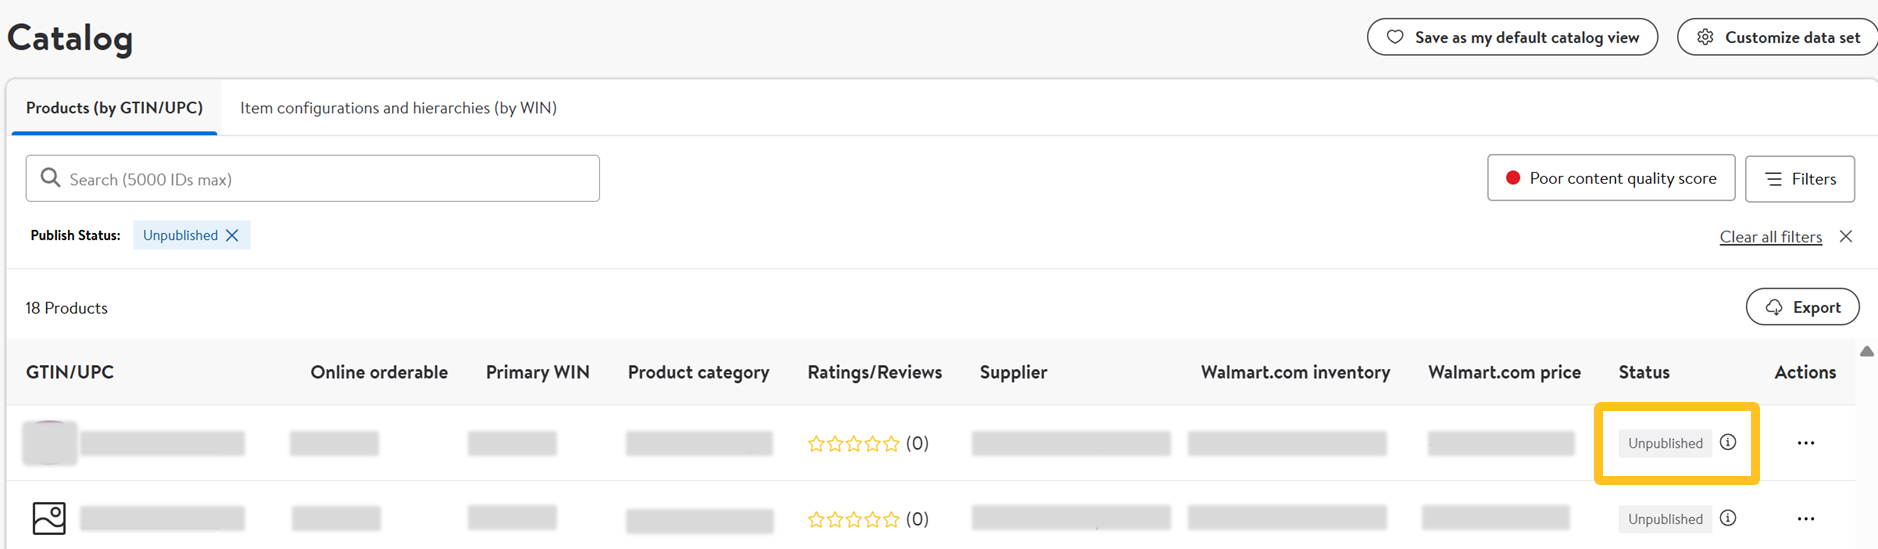The height and width of the screenshot is (549, 1878).
Task: Click image placeholder icon in second row
Action: point(49,518)
